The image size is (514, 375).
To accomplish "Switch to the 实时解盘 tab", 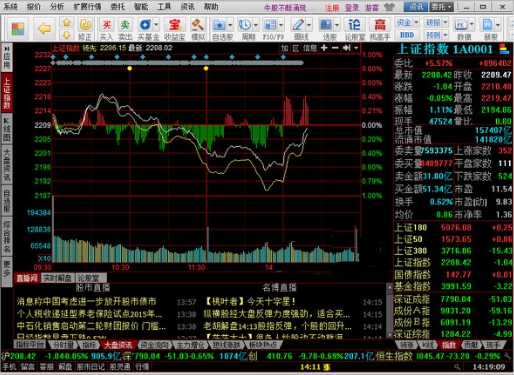I will (58, 278).
